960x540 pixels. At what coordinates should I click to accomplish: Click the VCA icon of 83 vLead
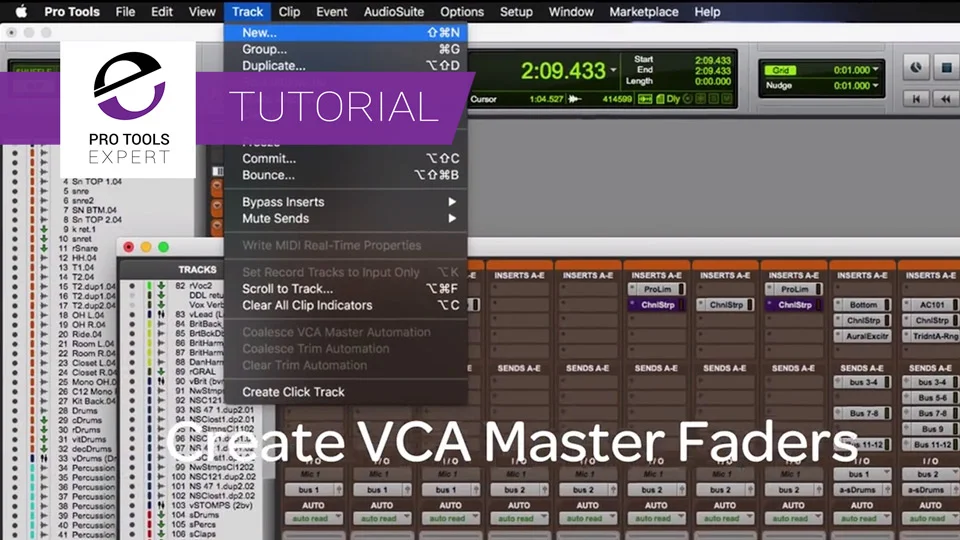tap(161, 314)
